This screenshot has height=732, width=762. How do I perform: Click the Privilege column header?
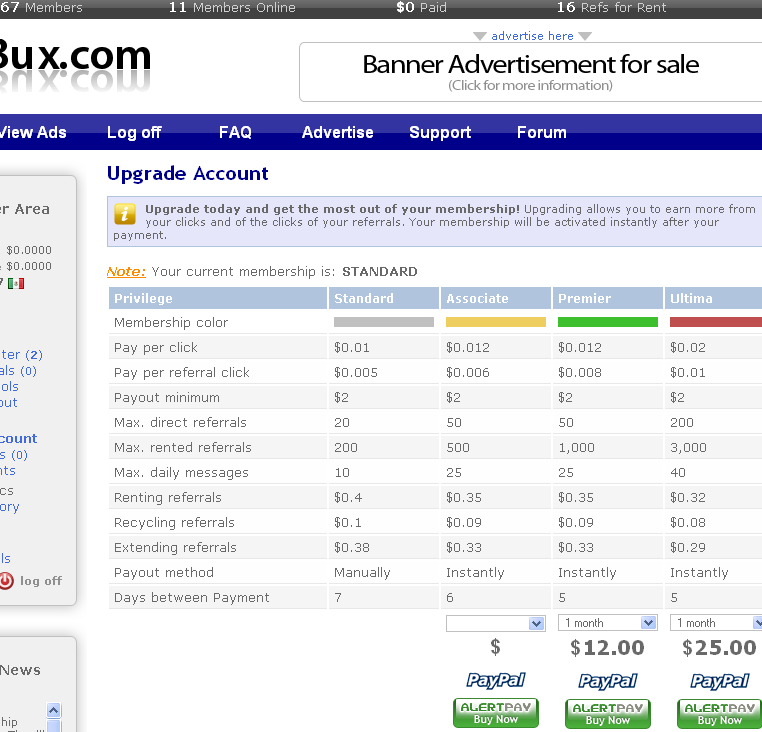[x=218, y=298]
